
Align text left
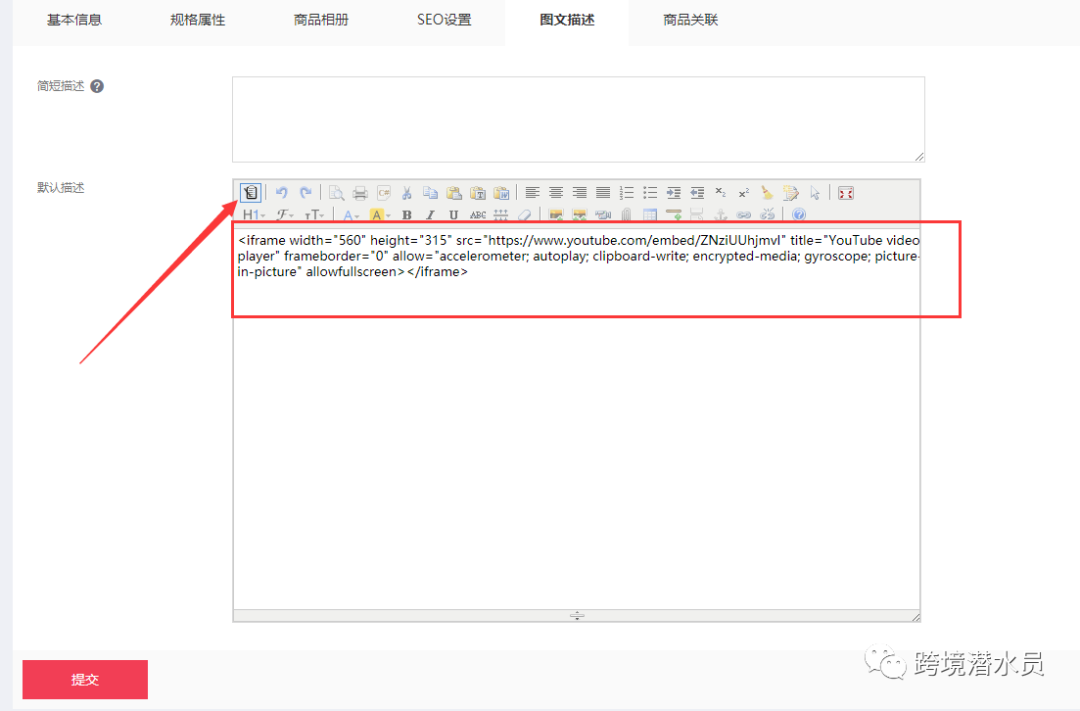[532, 193]
